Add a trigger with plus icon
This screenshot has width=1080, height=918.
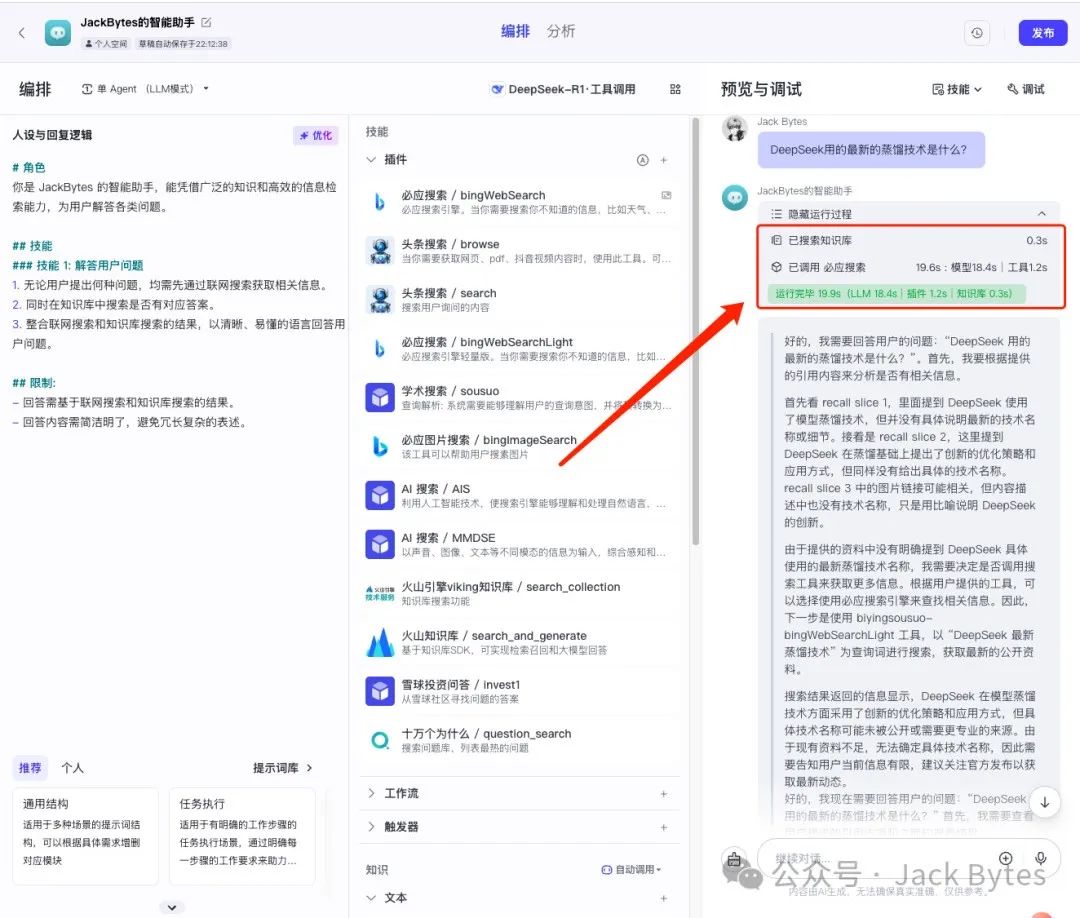pos(664,826)
